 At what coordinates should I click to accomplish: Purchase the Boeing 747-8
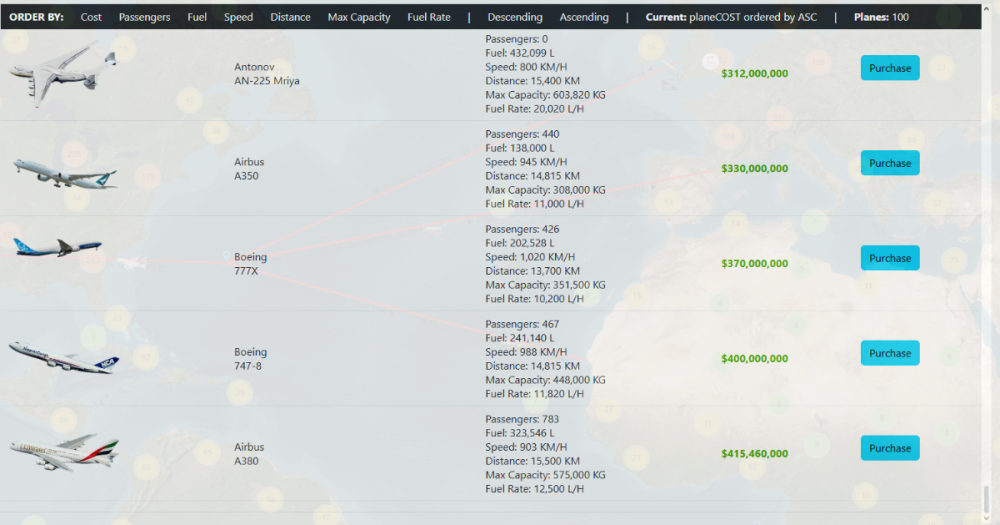point(890,353)
